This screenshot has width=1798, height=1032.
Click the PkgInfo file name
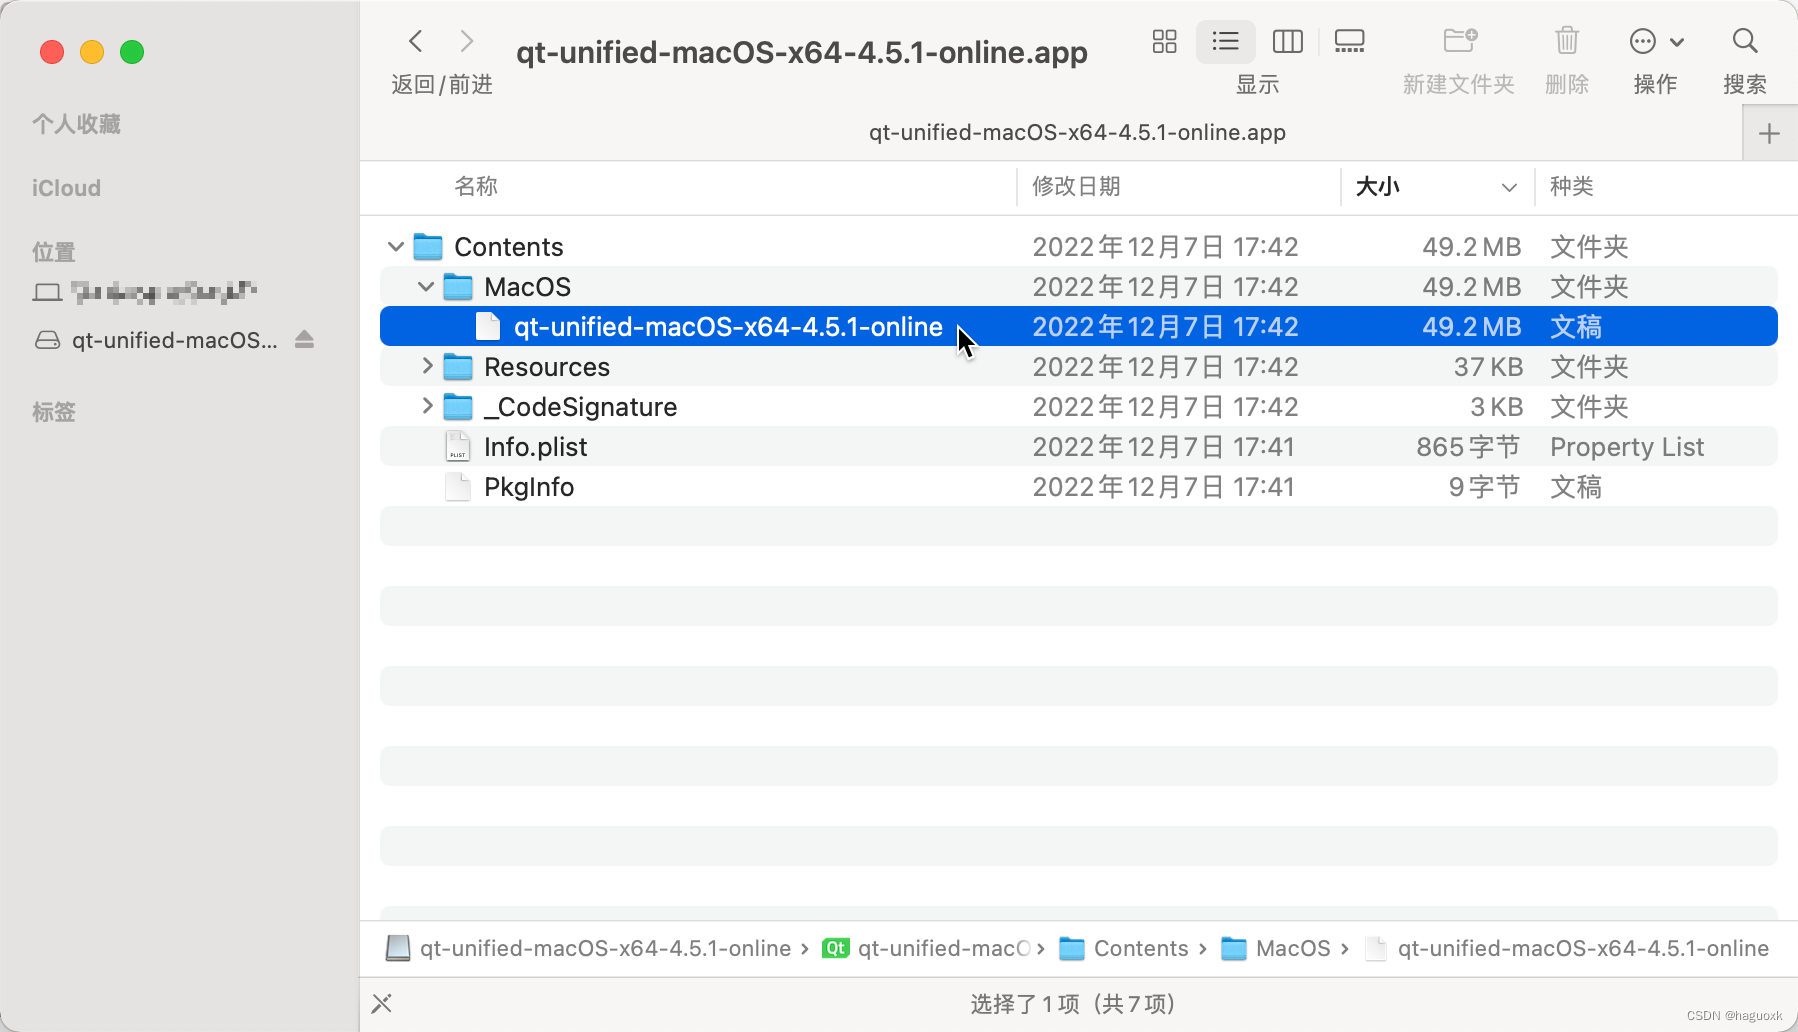(529, 487)
